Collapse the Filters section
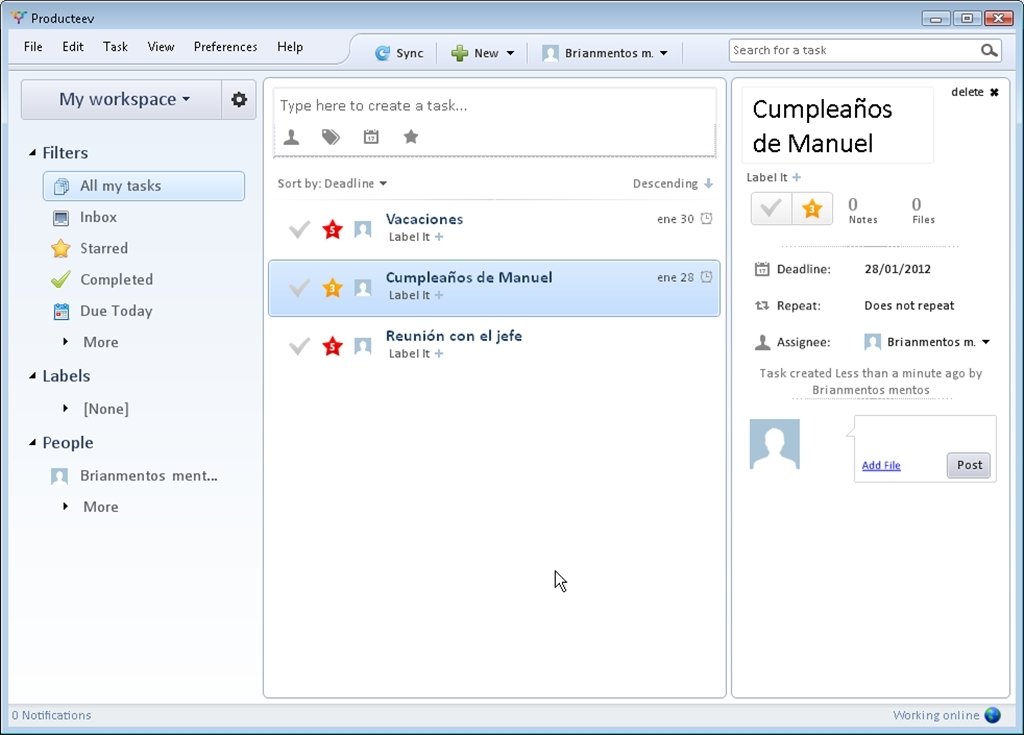Screen dimensions: 1024x735 click(x=33, y=152)
